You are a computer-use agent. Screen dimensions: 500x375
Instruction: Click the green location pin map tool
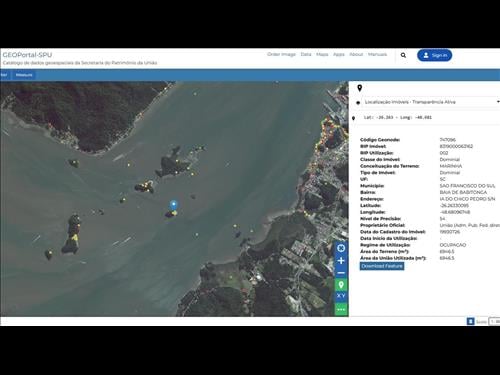(x=341, y=285)
